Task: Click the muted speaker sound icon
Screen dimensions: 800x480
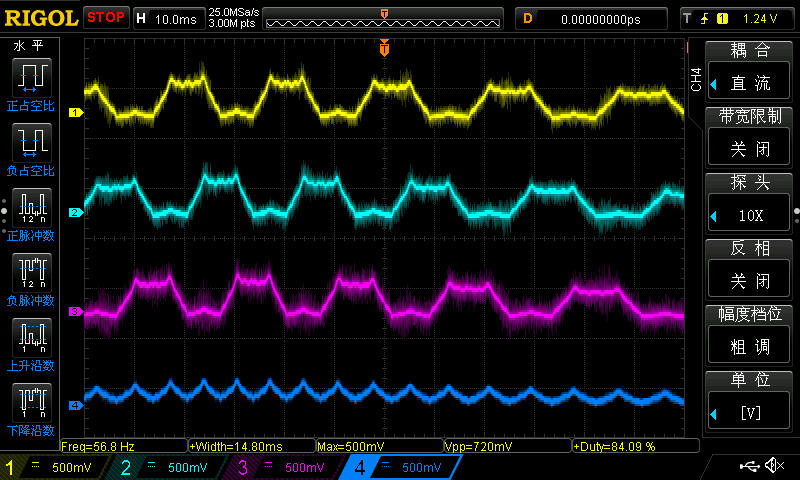Action: pos(774,466)
